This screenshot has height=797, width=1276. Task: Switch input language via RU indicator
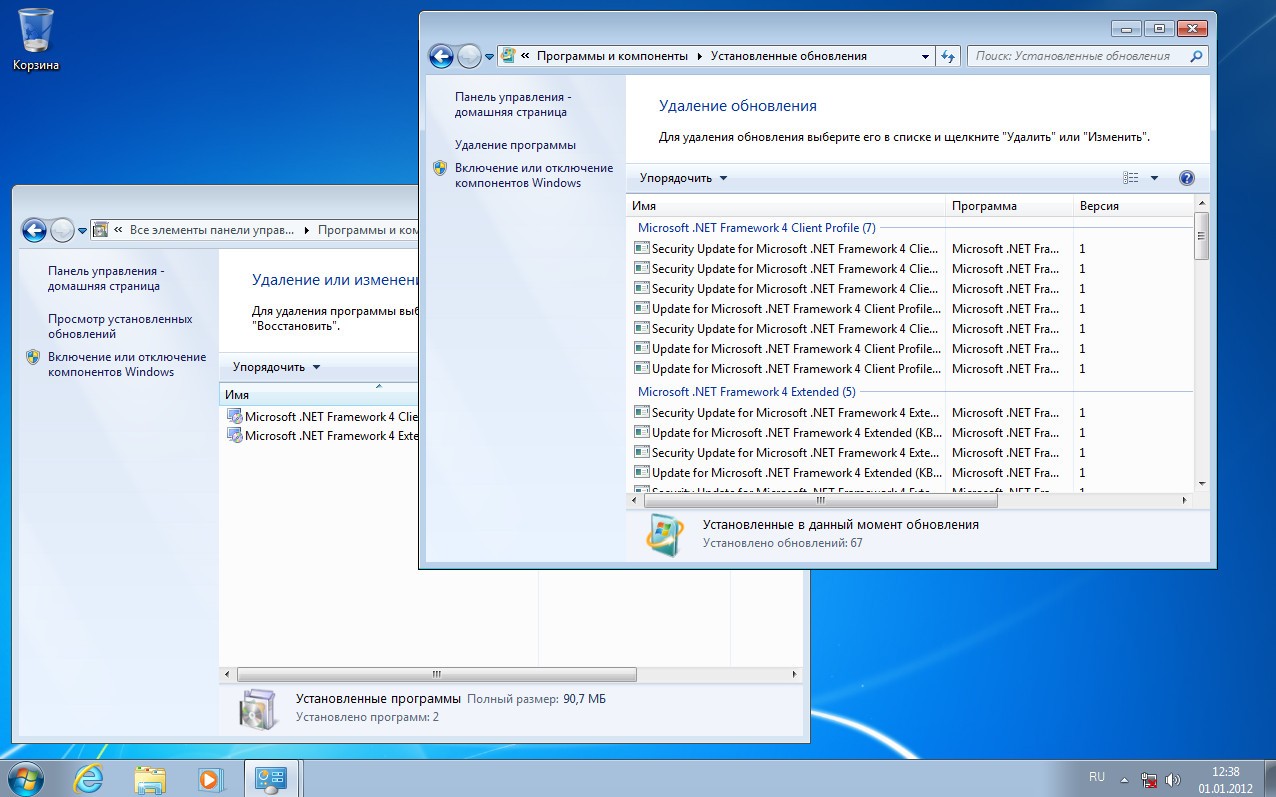tap(1097, 777)
